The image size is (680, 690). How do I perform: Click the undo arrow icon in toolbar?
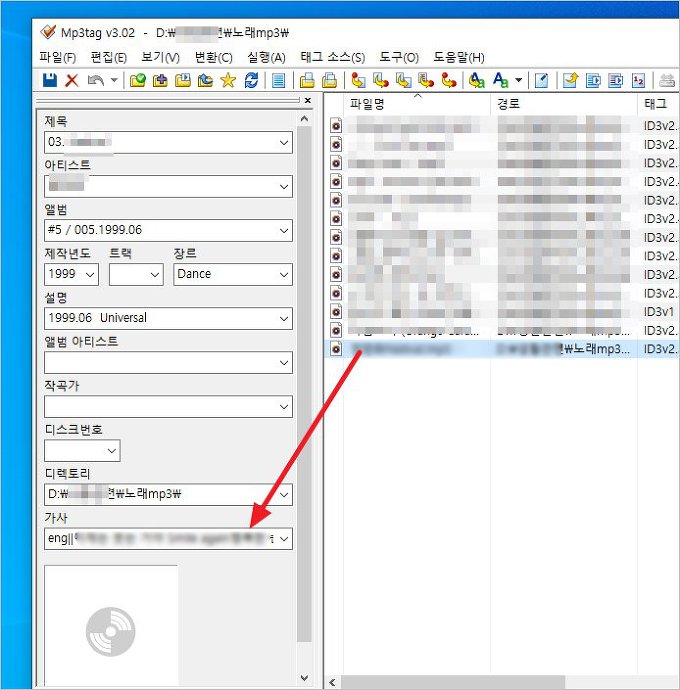[x=94, y=80]
